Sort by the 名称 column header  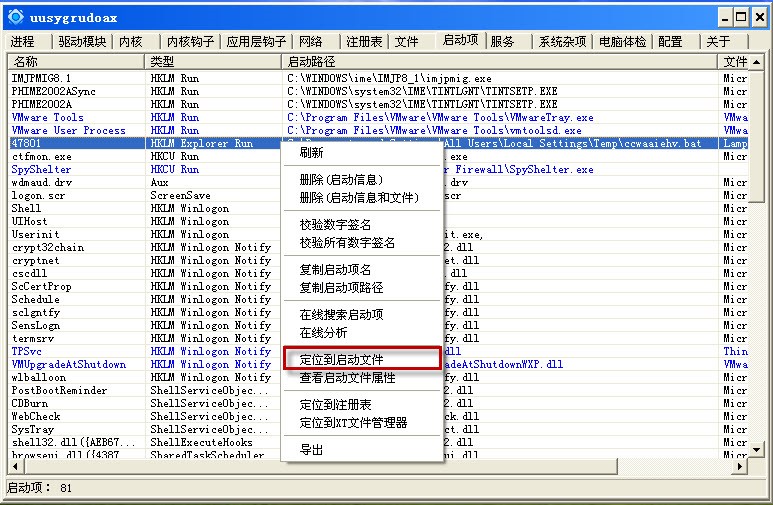click(75, 62)
